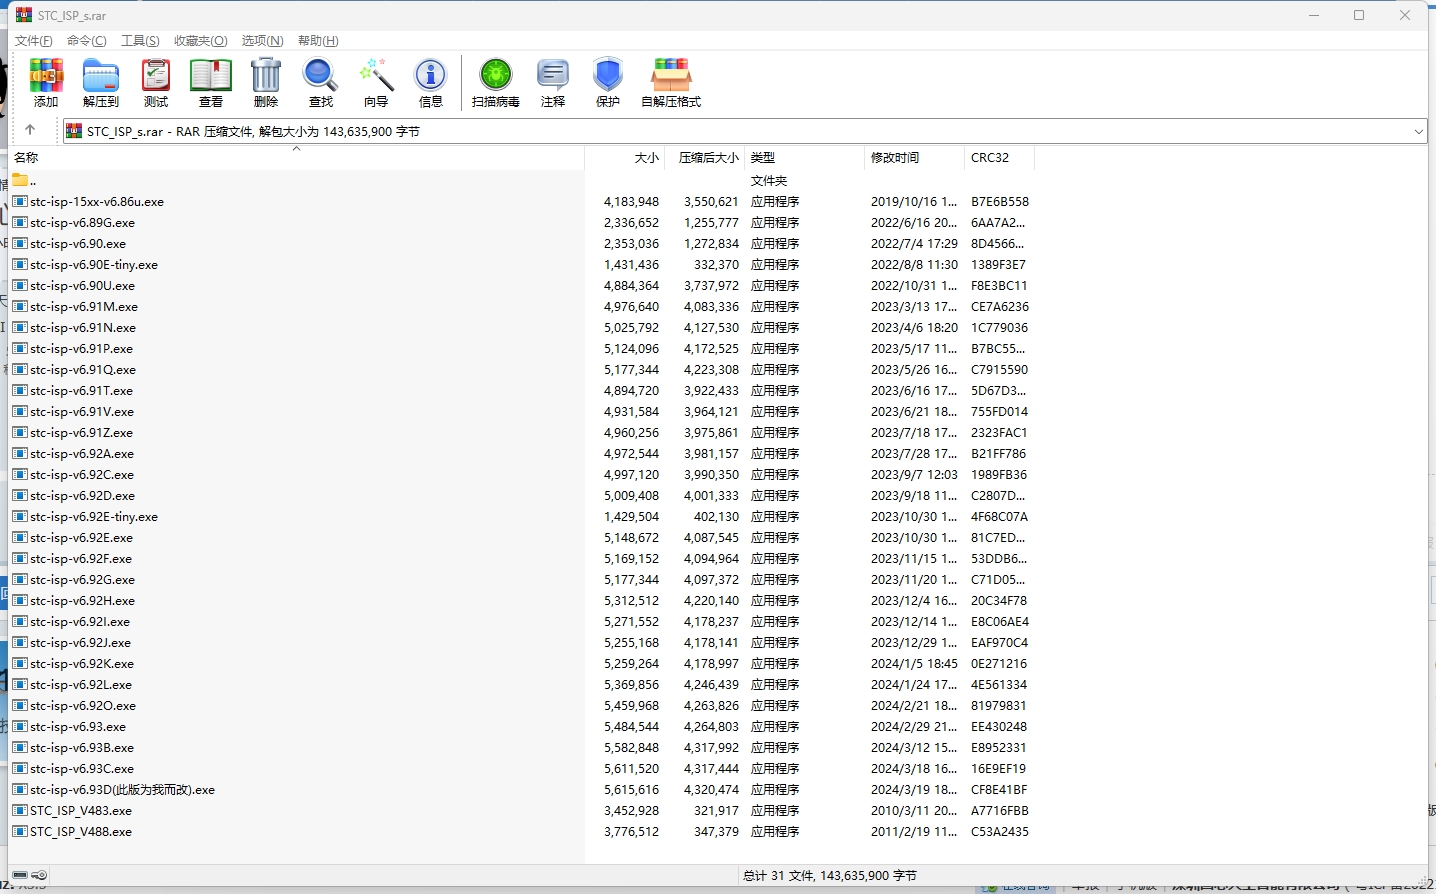Click the WinRAR icon in the title bar

[23, 15]
